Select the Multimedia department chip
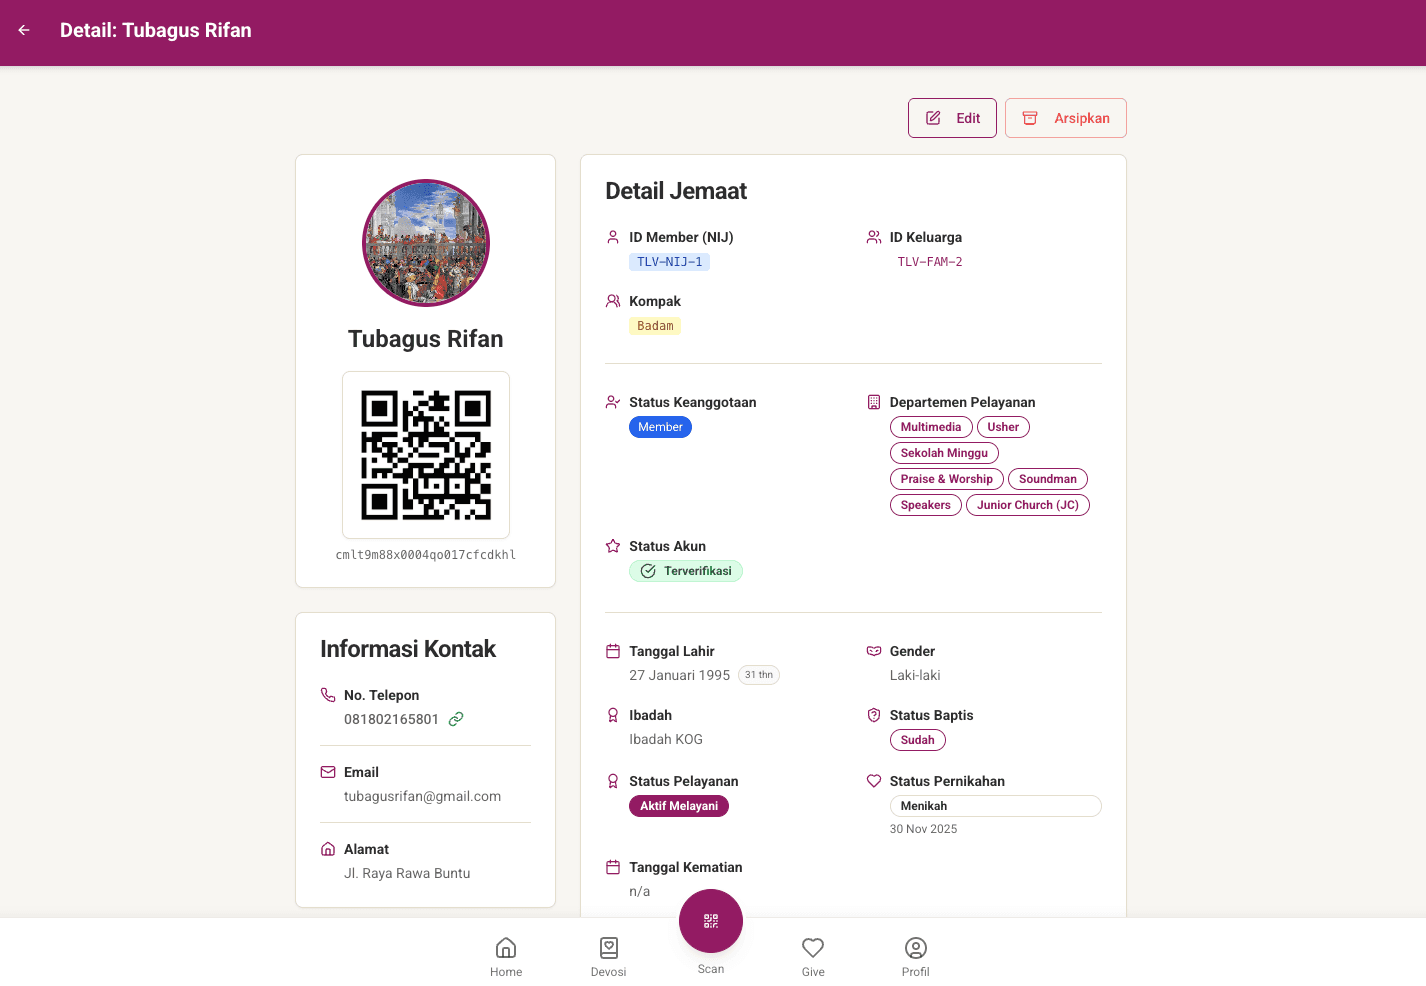Viewport: 1426px width, 986px height. coord(931,427)
